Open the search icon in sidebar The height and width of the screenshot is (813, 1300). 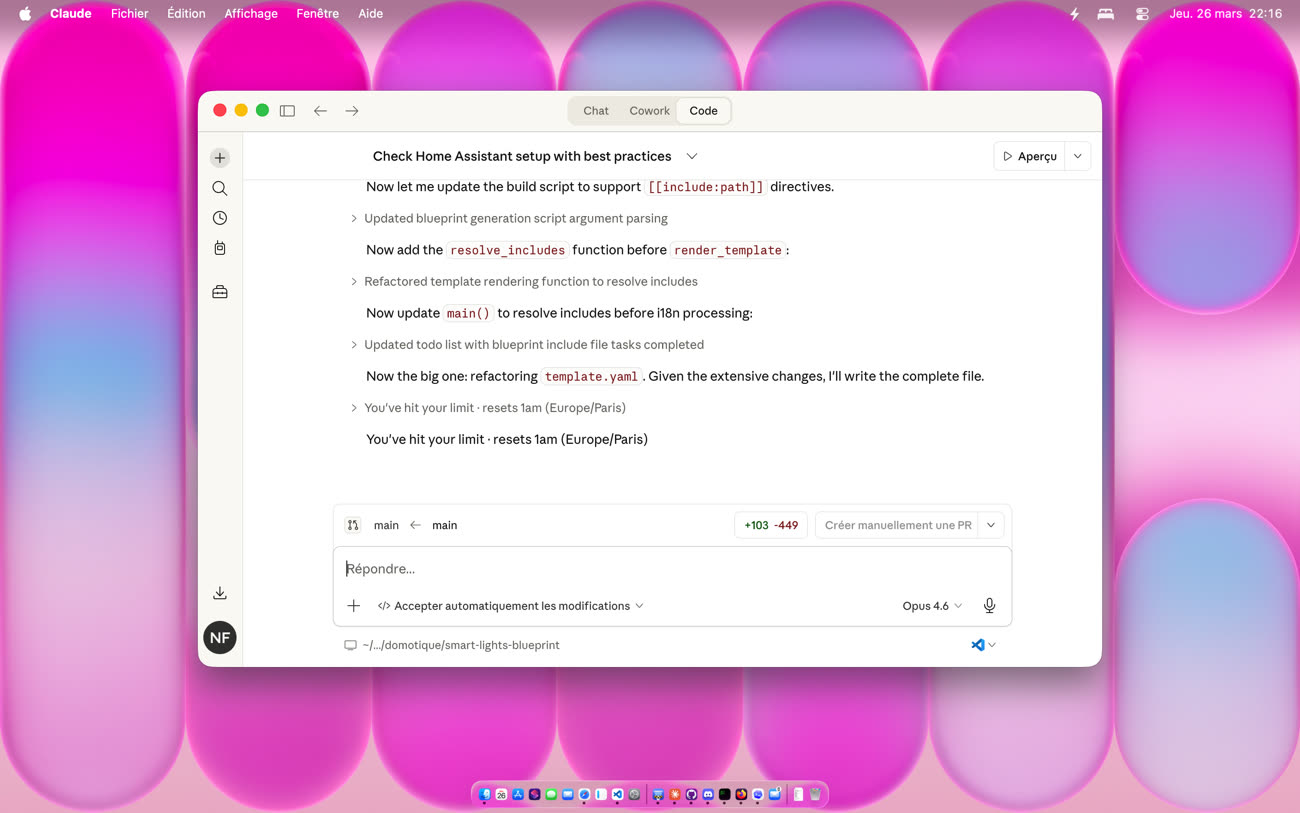[220, 188]
